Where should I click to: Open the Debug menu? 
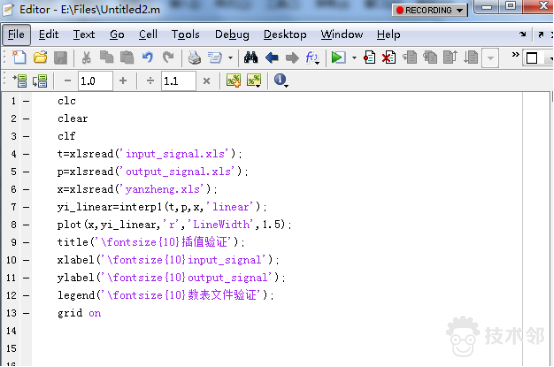tap(232, 35)
